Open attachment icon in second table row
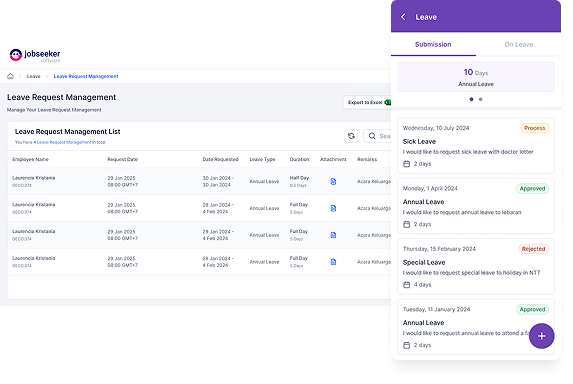573x384 pixels. 333,208
